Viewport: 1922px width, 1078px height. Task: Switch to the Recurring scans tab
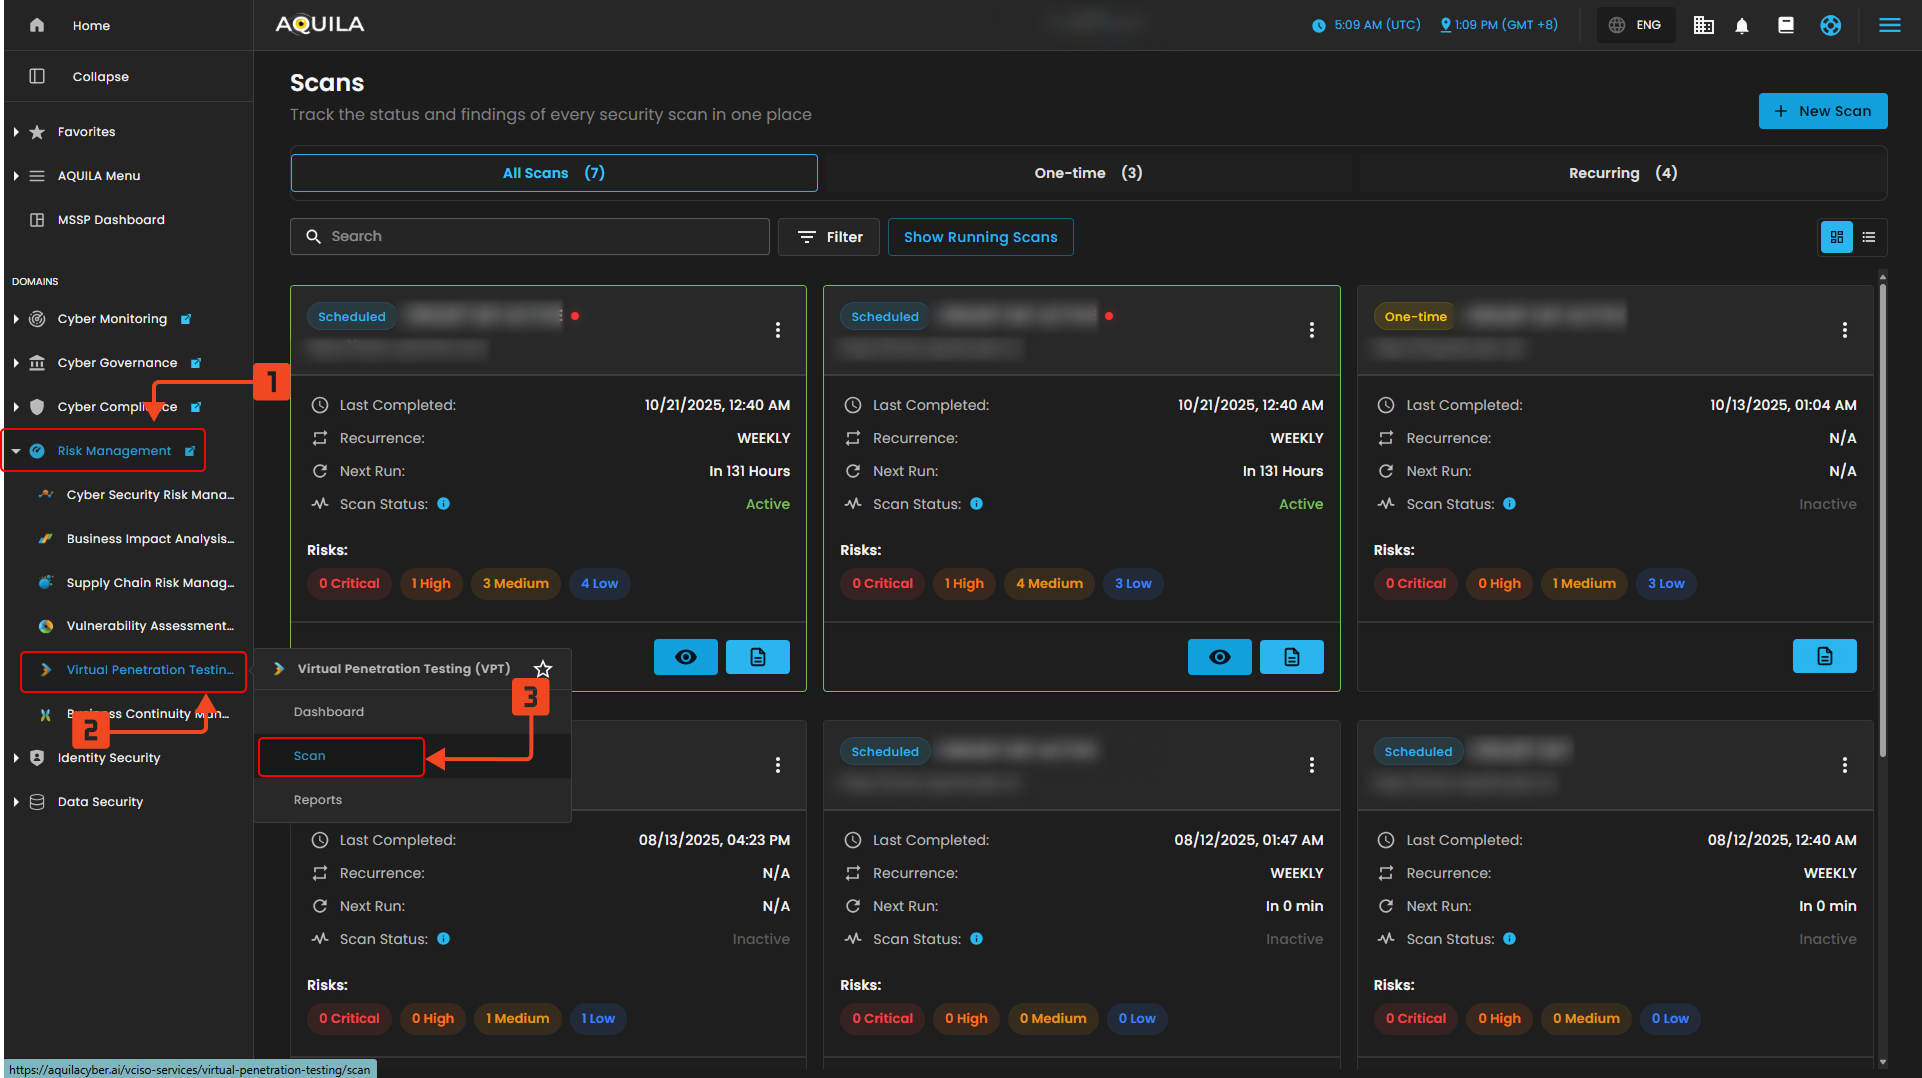(x=1622, y=173)
